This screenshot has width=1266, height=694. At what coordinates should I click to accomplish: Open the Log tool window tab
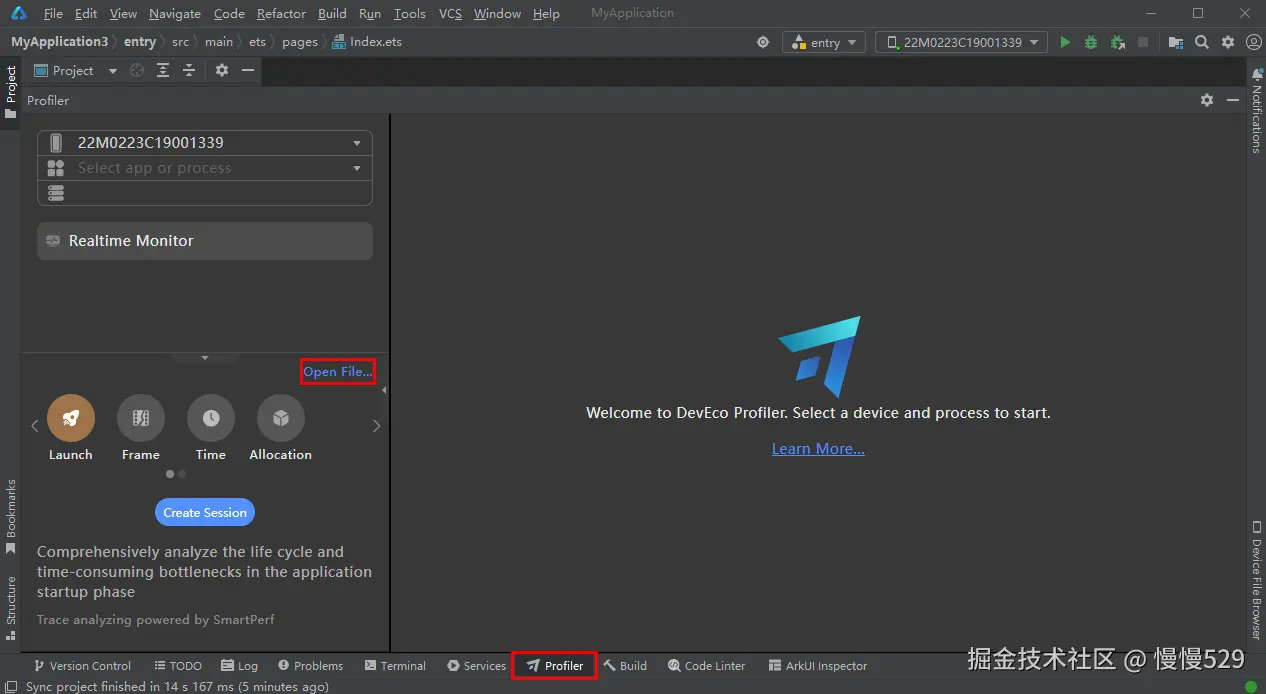(240, 666)
